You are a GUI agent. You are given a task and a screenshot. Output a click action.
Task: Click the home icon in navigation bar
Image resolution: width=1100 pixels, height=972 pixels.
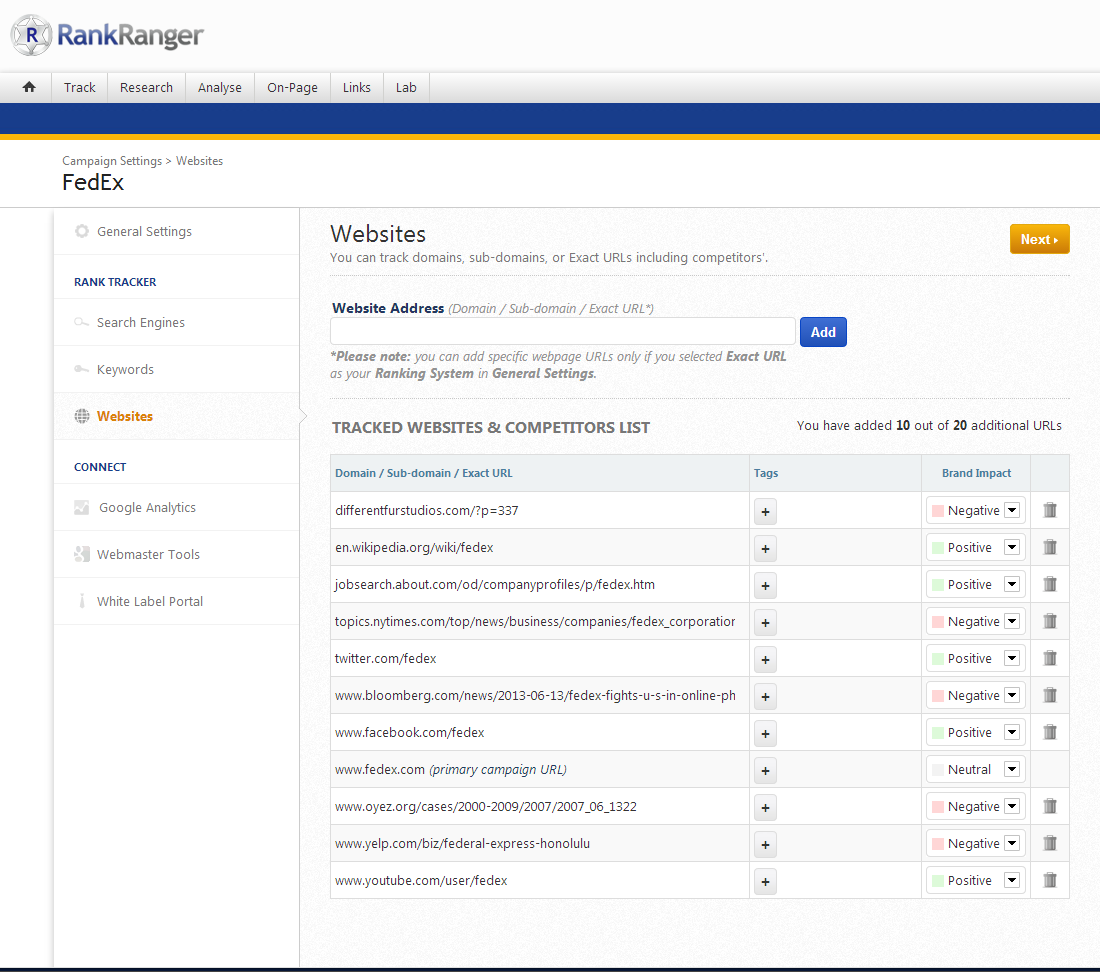tap(29, 87)
